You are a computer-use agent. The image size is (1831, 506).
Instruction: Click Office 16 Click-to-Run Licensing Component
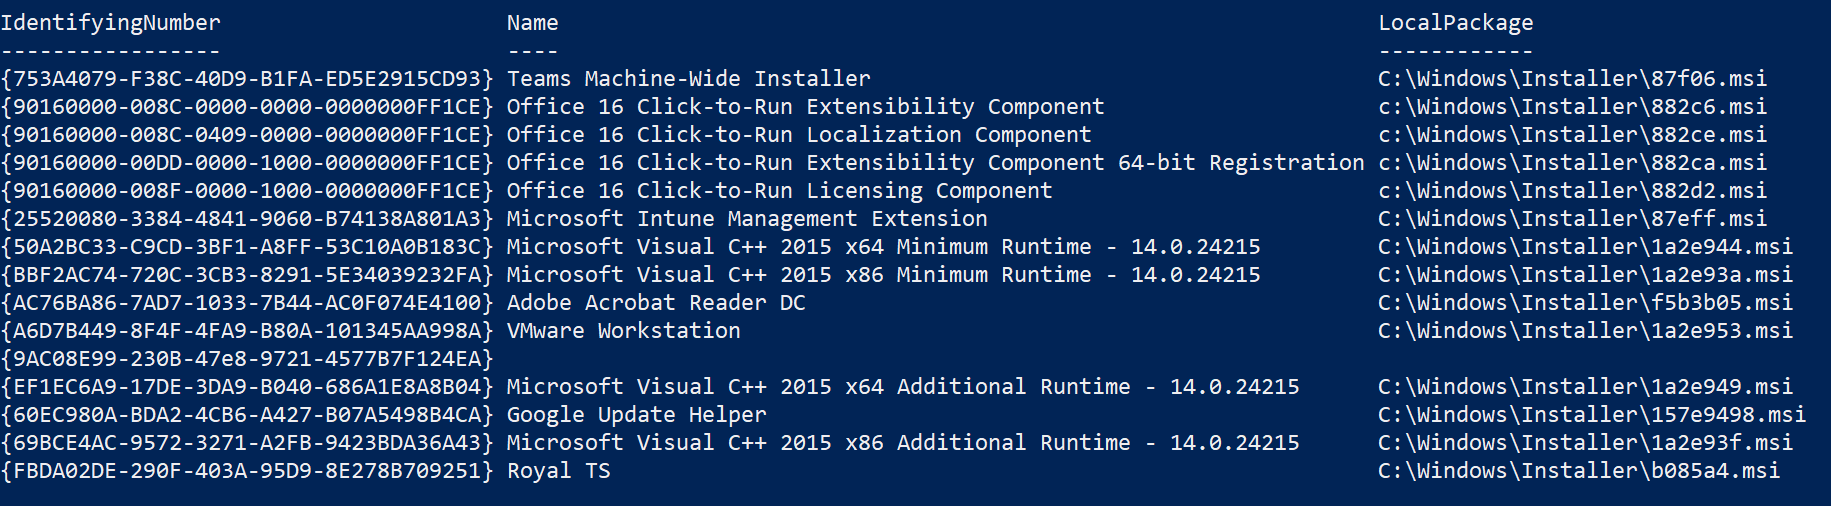click(780, 191)
